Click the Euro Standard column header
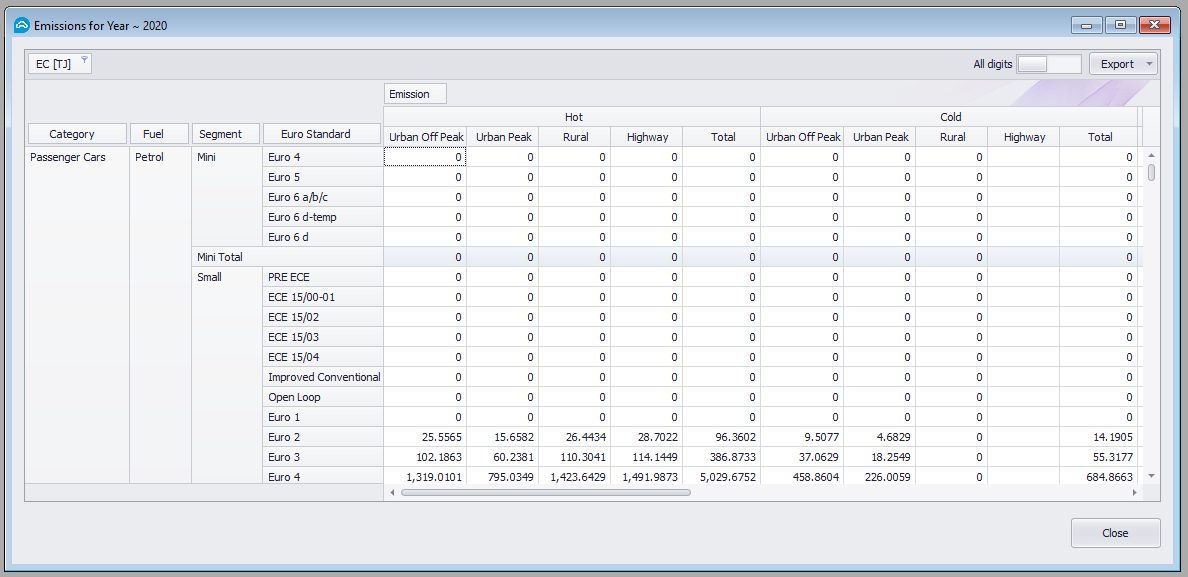 tap(322, 132)
